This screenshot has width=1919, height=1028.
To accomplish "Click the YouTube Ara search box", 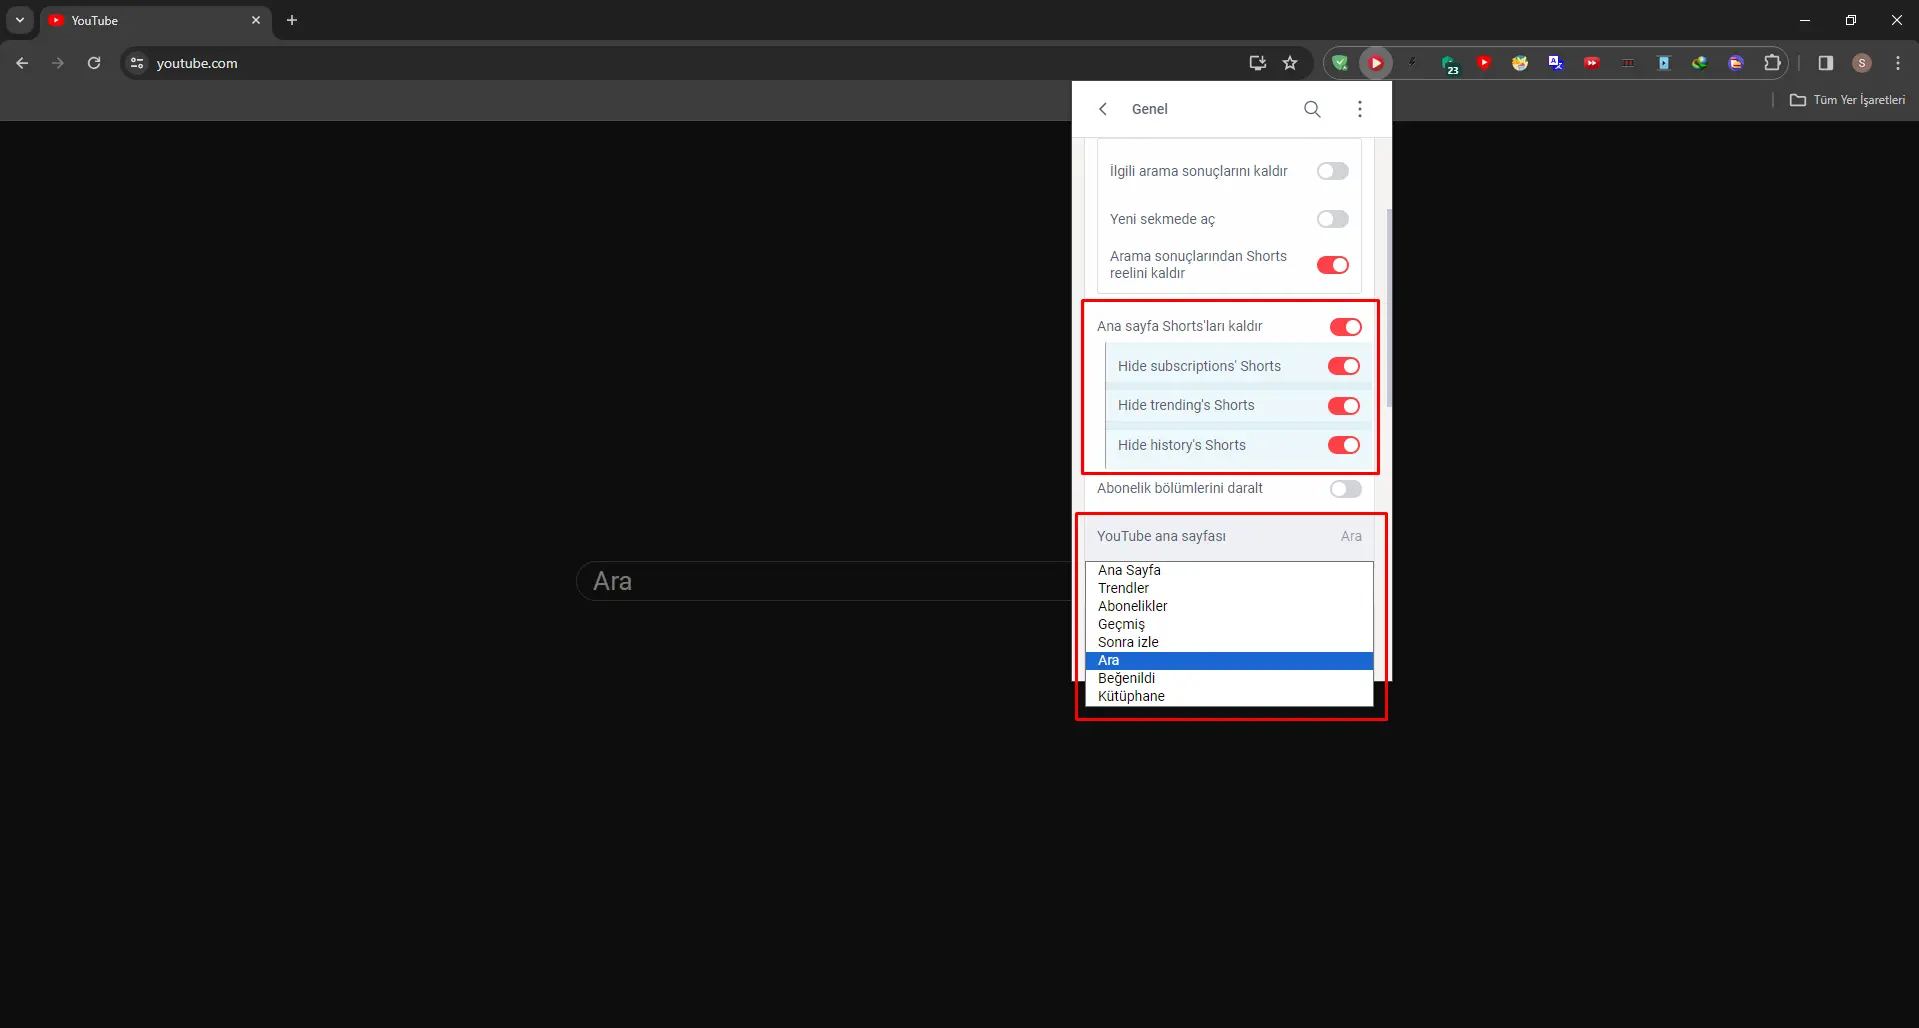I will [x=824, y=581].
